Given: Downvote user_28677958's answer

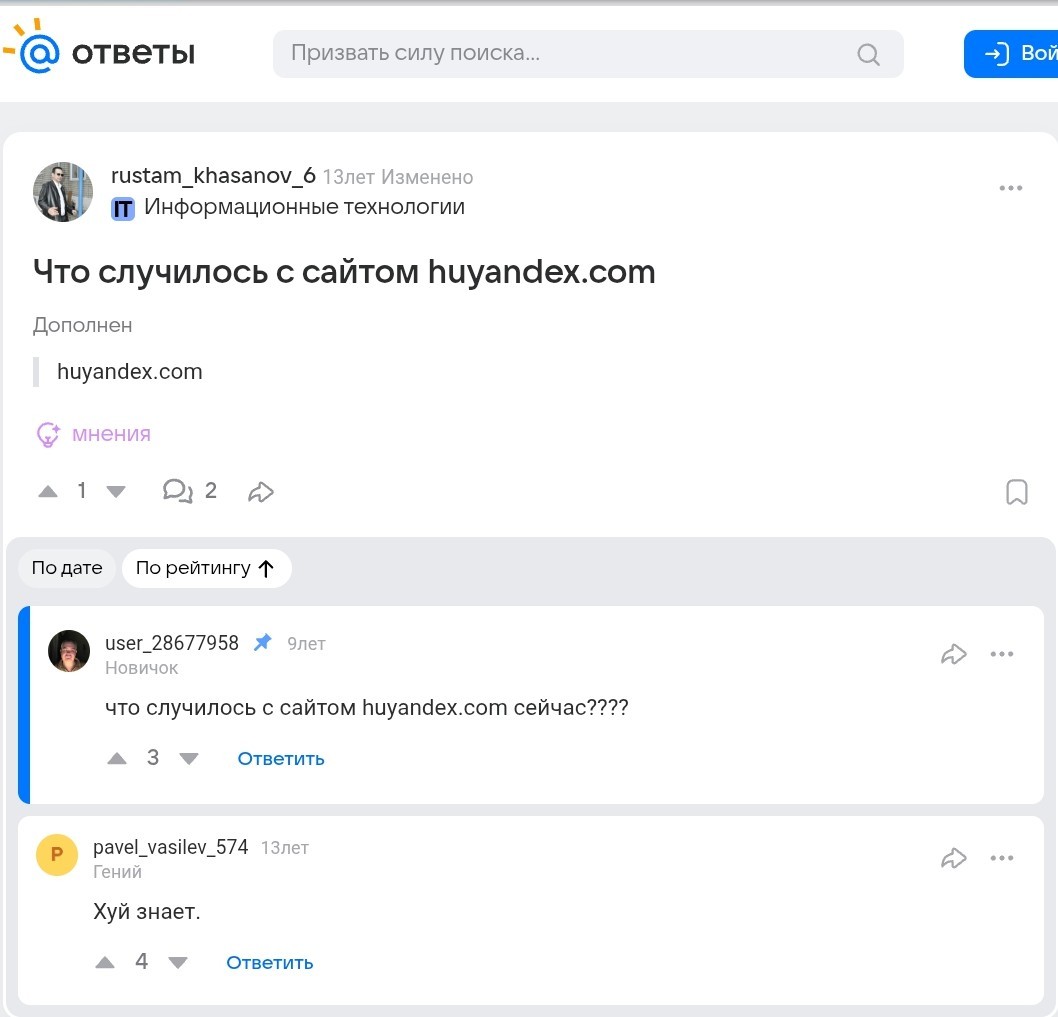Looking at the screenshot, I should pyautogui.click(x=189, y=759).
